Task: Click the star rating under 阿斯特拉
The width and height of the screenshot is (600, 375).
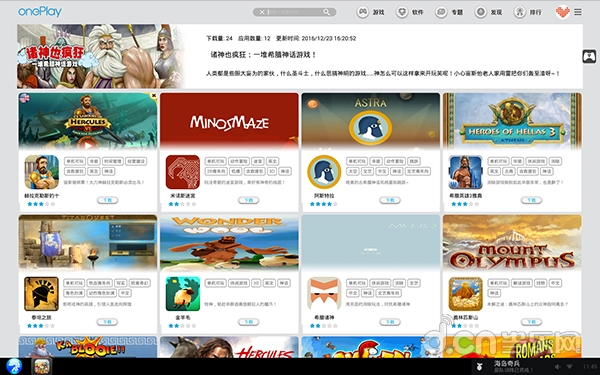Action: click(x=324, y=204)
